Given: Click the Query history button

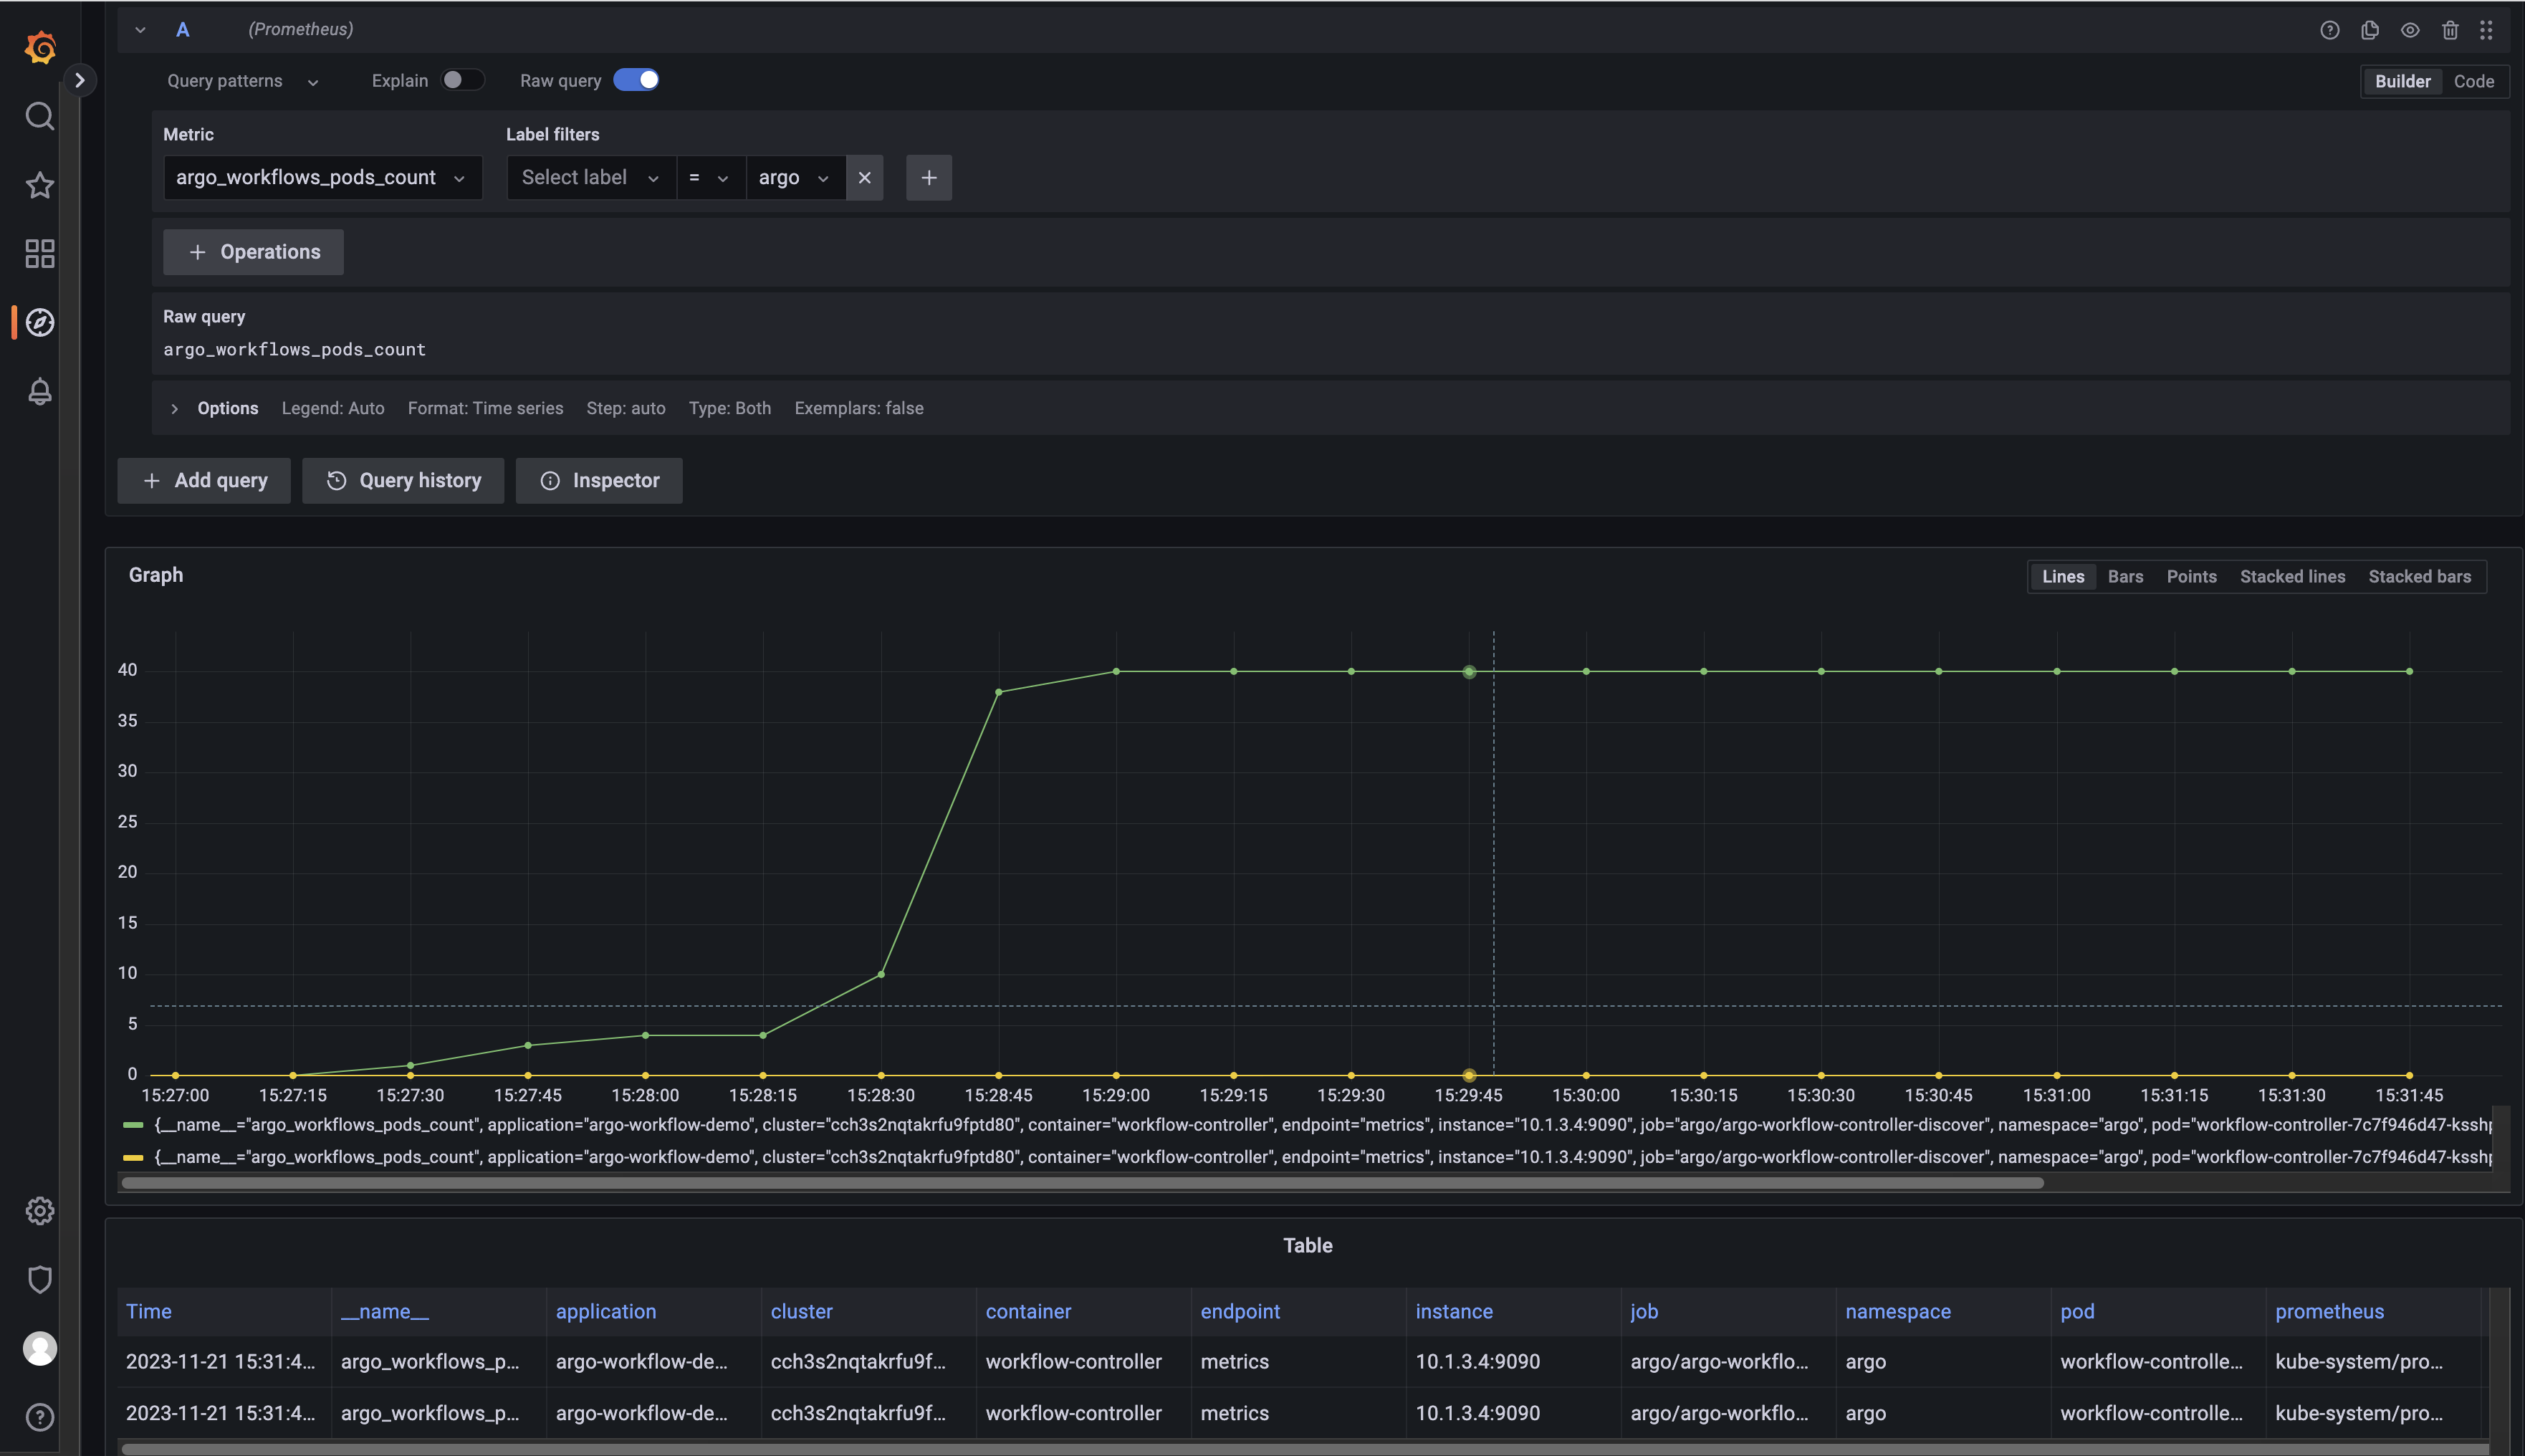Looking at the screenshot, I should pyautogui.click(x=403, y=481).
